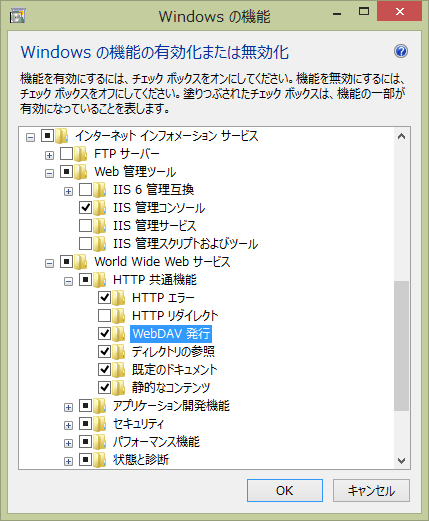429x521 pixels.
Task: Select the ディレクトリの参照 tree item
Action: 173,352
